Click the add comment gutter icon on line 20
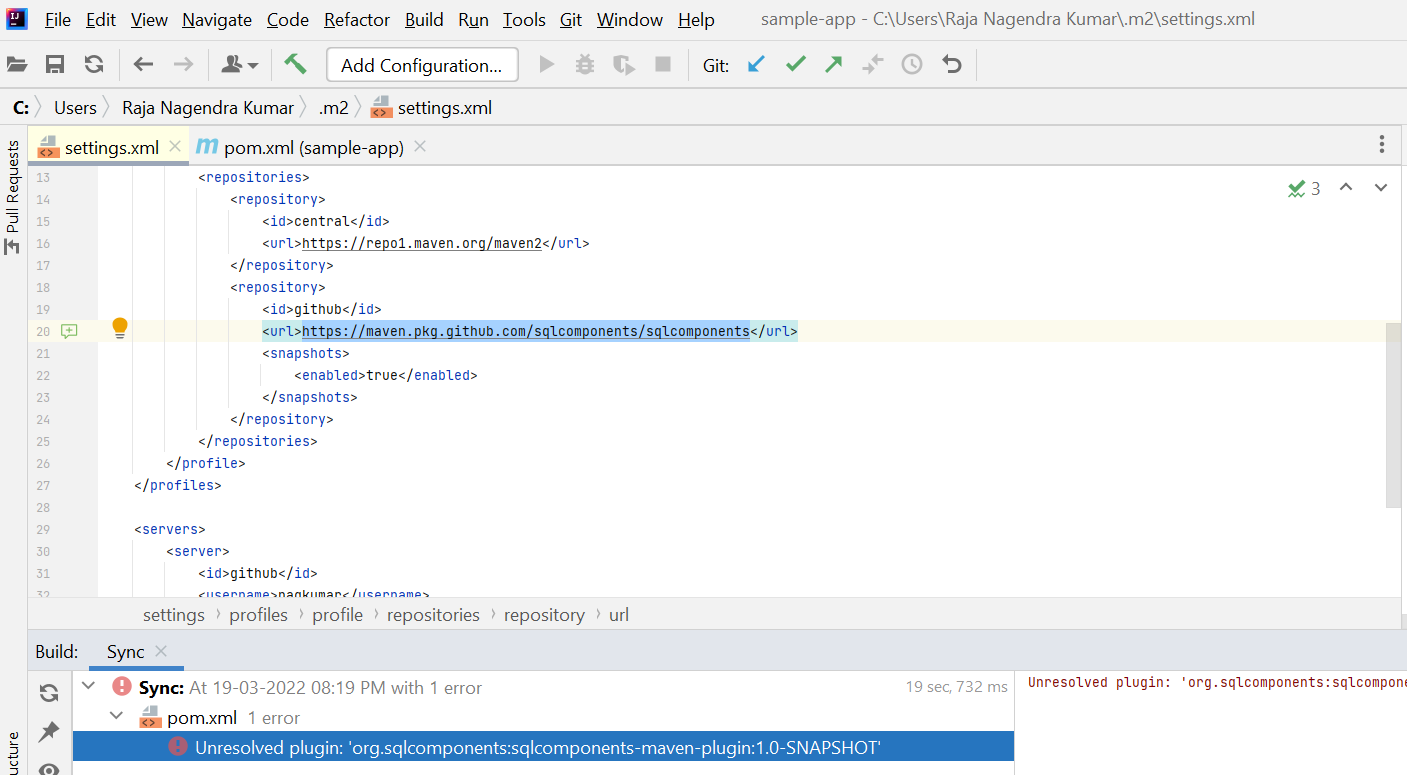The height and width of the screenshot is (775, 1407). pos(69,331)
